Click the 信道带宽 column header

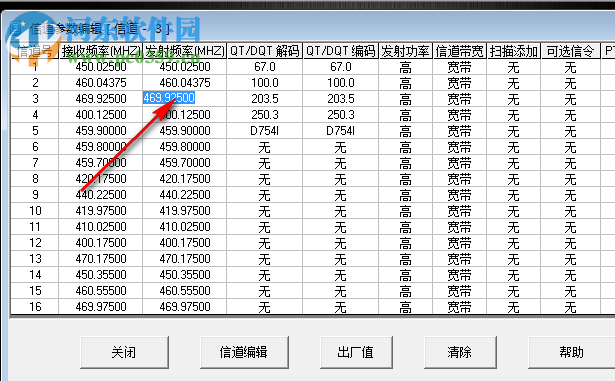pyautogui.click(x=459, y=51)
